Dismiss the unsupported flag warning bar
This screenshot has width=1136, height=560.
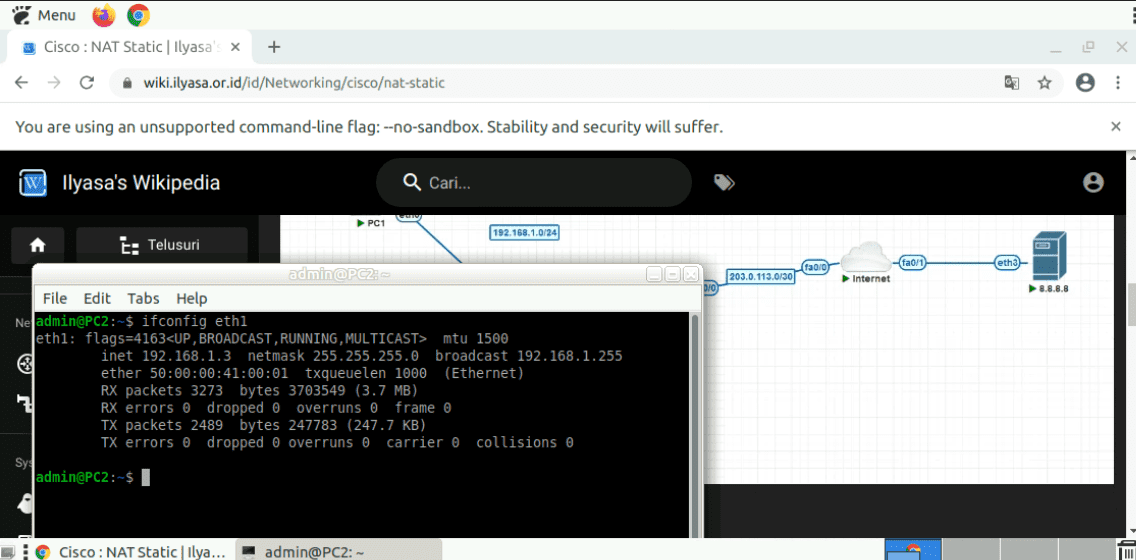tap(1116, 126)
